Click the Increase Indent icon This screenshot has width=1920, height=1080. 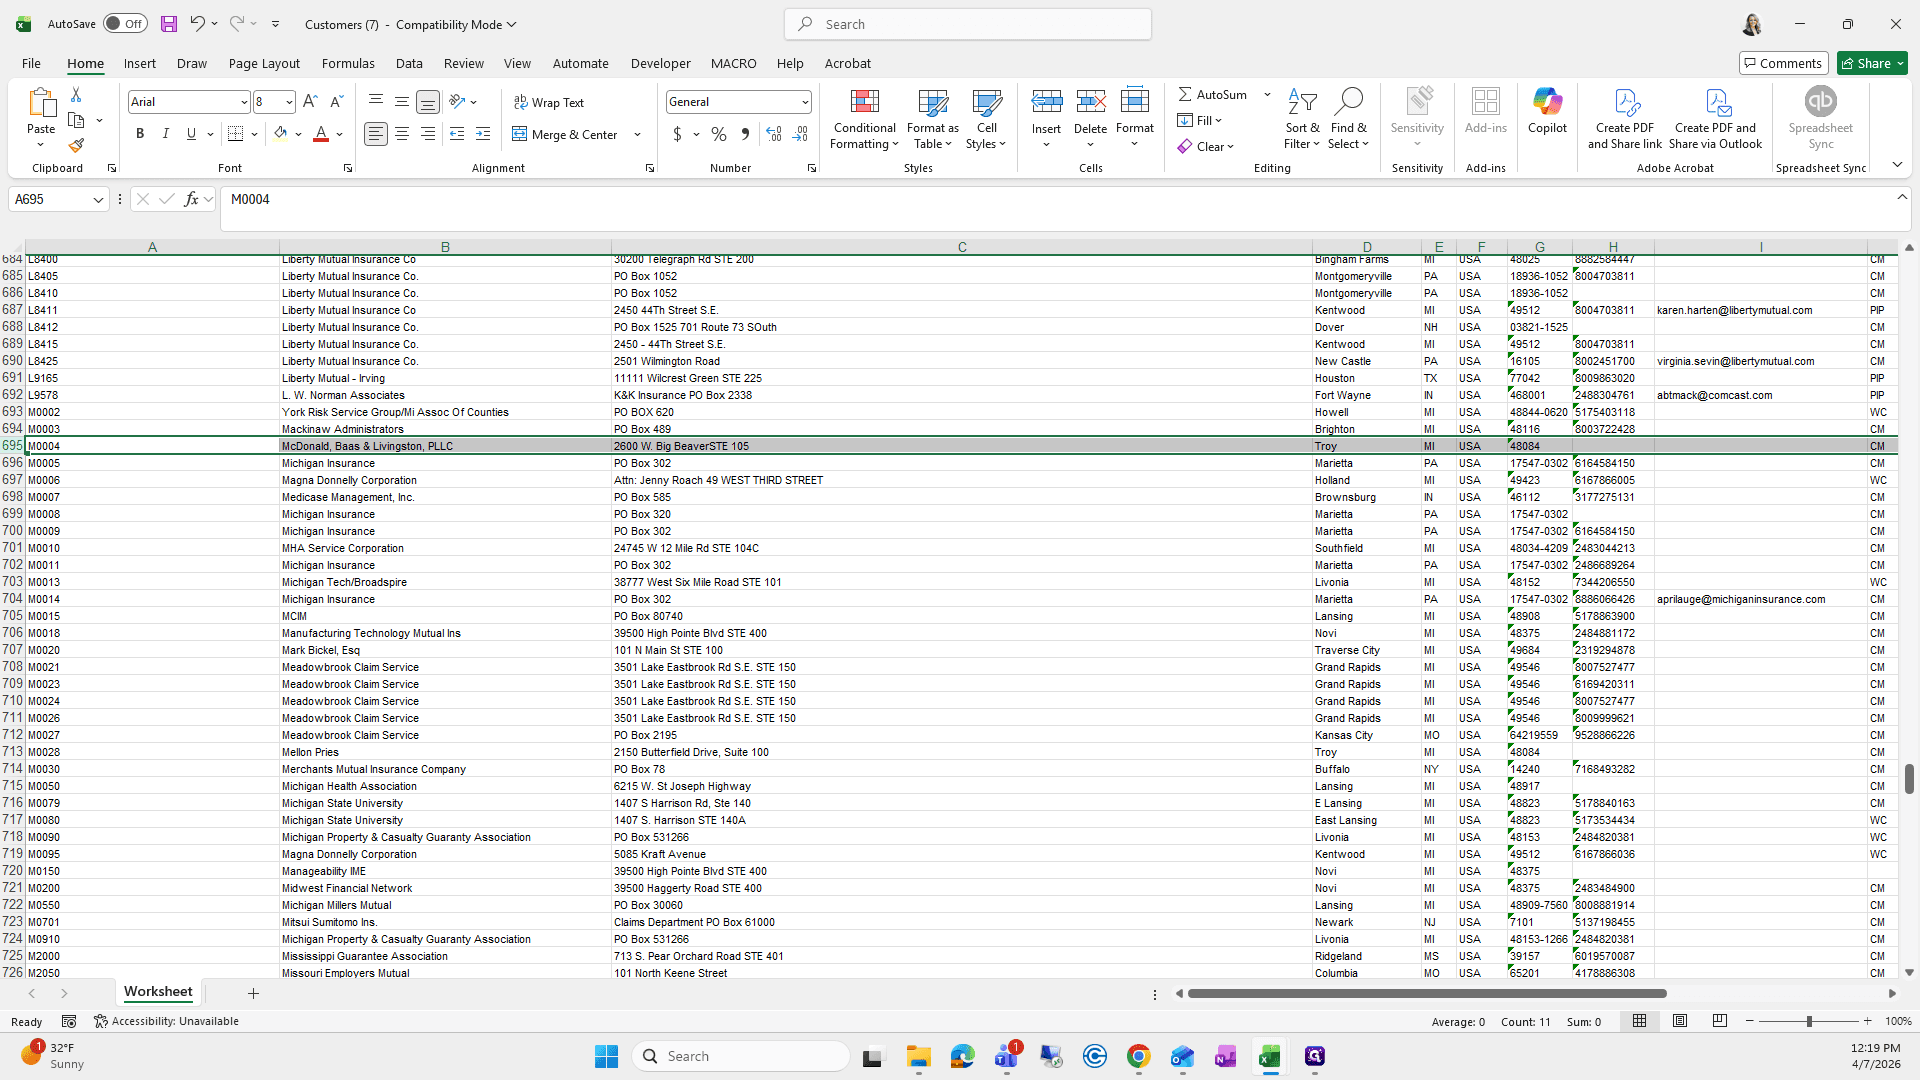click(x=483, y=134)
